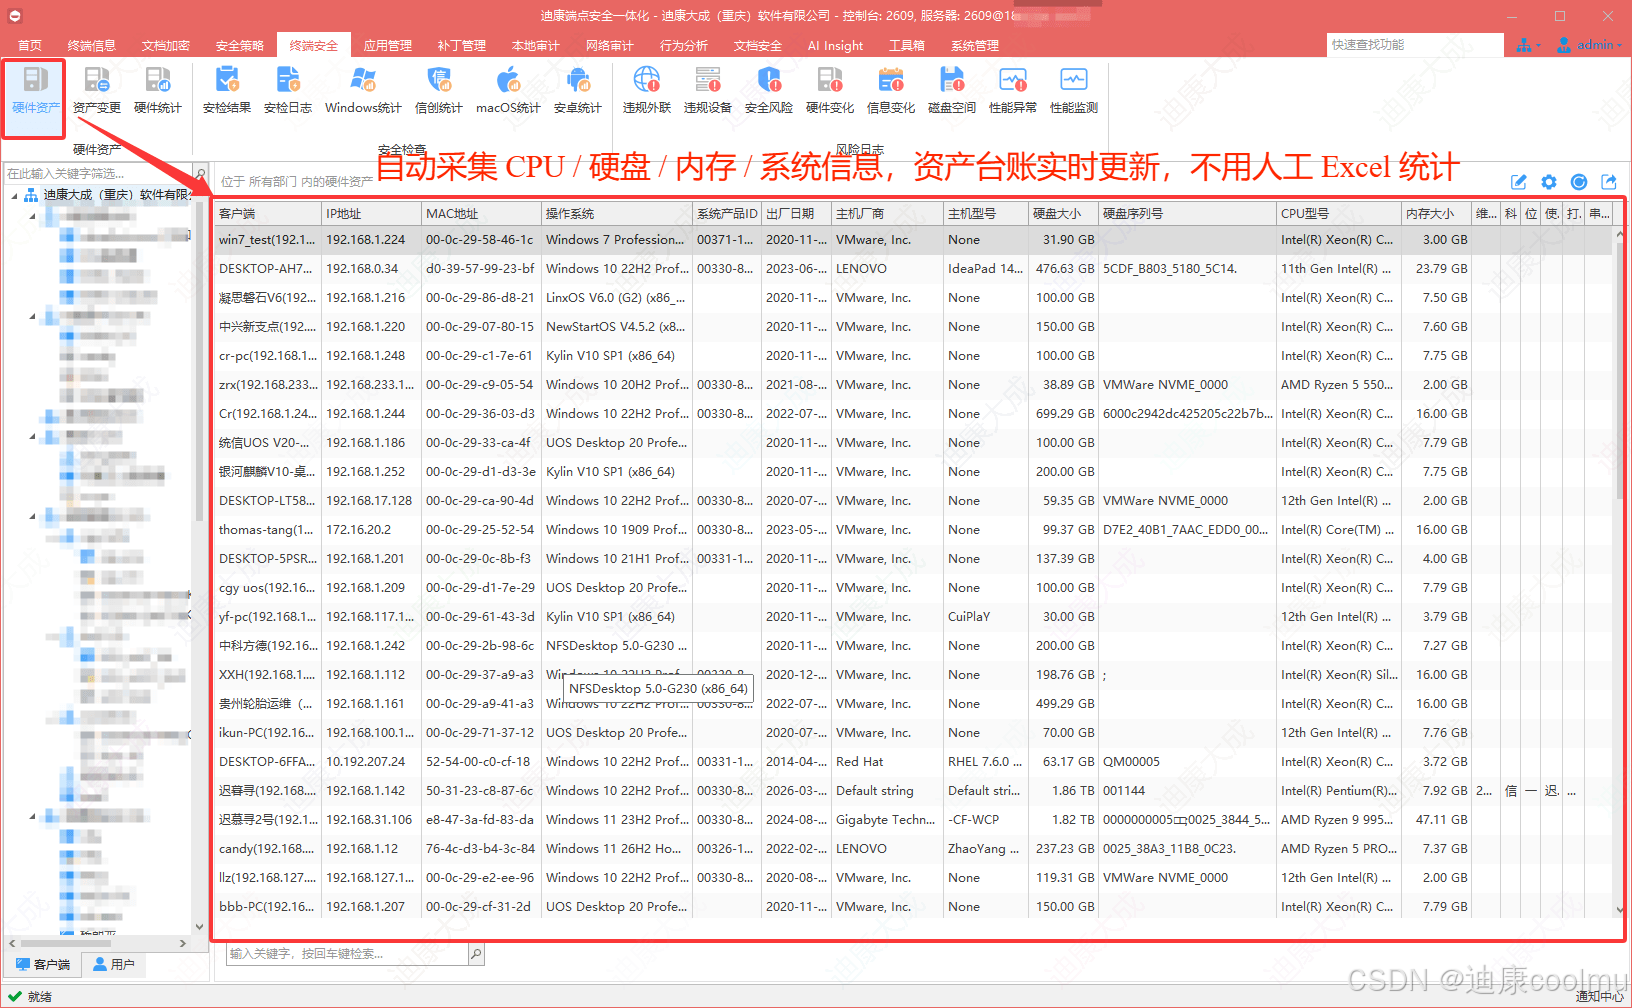1632x1008 pixels.
Task: Open 性能异常 performance anomaly log
Action: click(x=1013, y=91)
